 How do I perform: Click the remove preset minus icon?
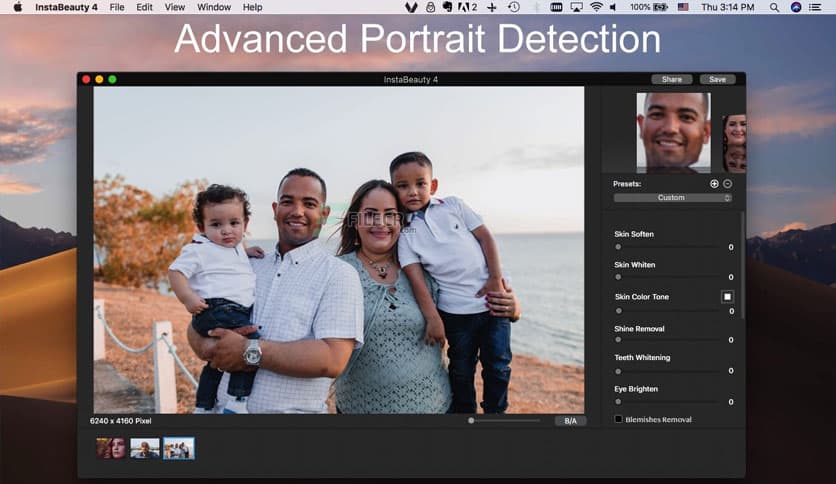(727, 184)
